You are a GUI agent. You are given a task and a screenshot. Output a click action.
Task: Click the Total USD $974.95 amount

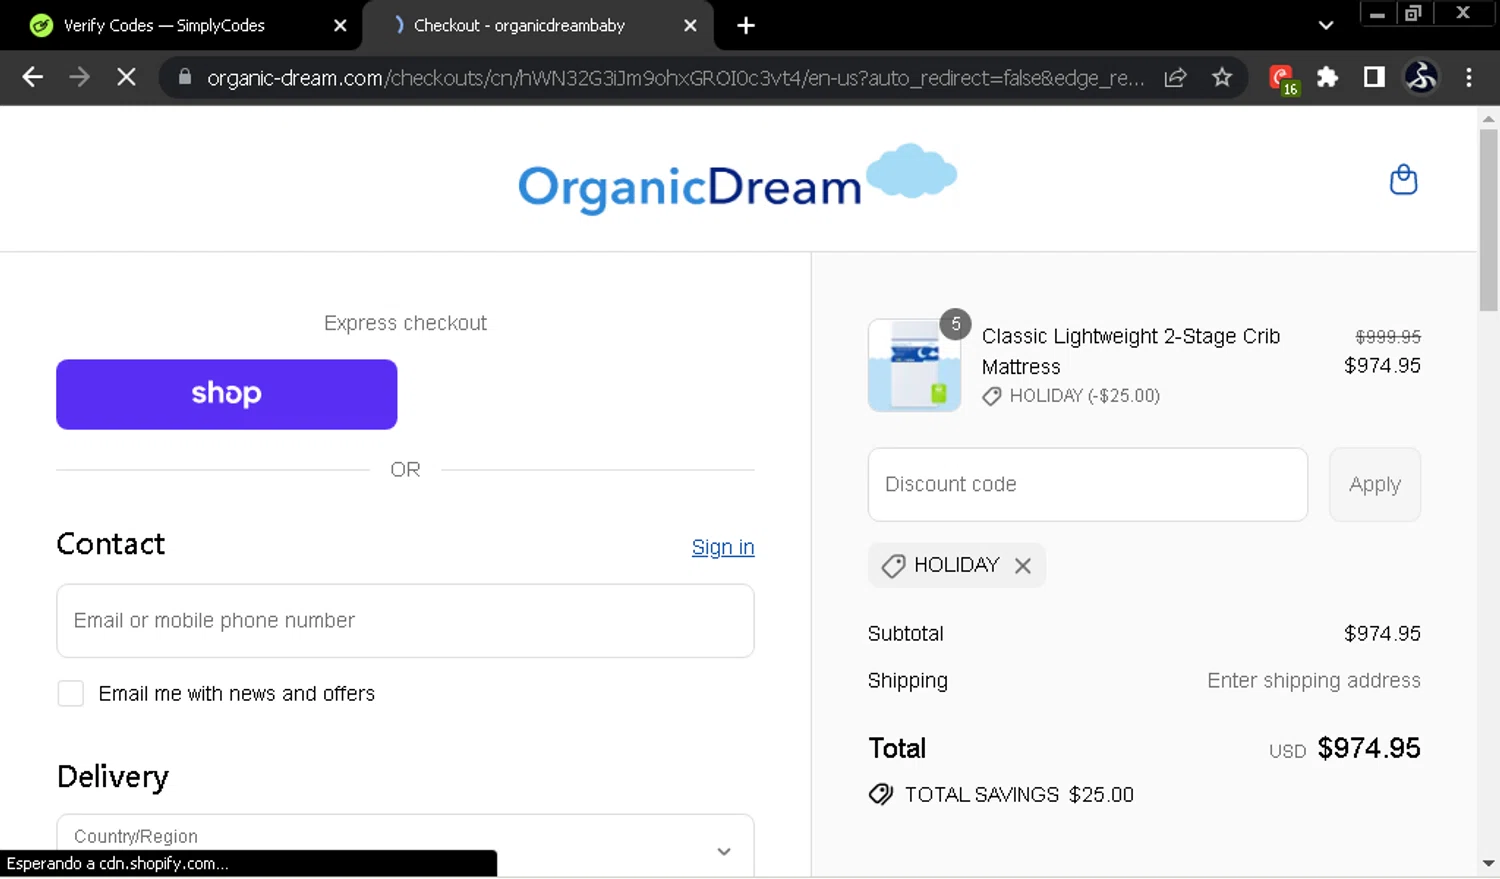point(1369,748)
